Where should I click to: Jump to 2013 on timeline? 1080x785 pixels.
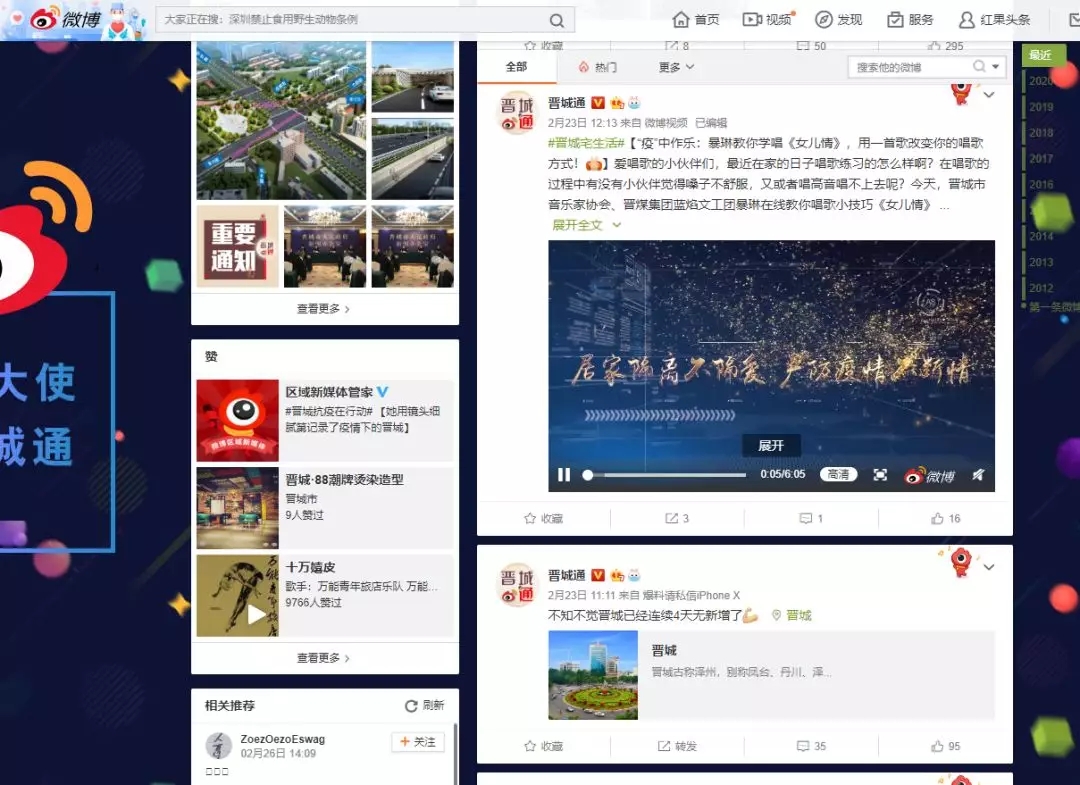pyautogui.click(x=1041, y=262)
